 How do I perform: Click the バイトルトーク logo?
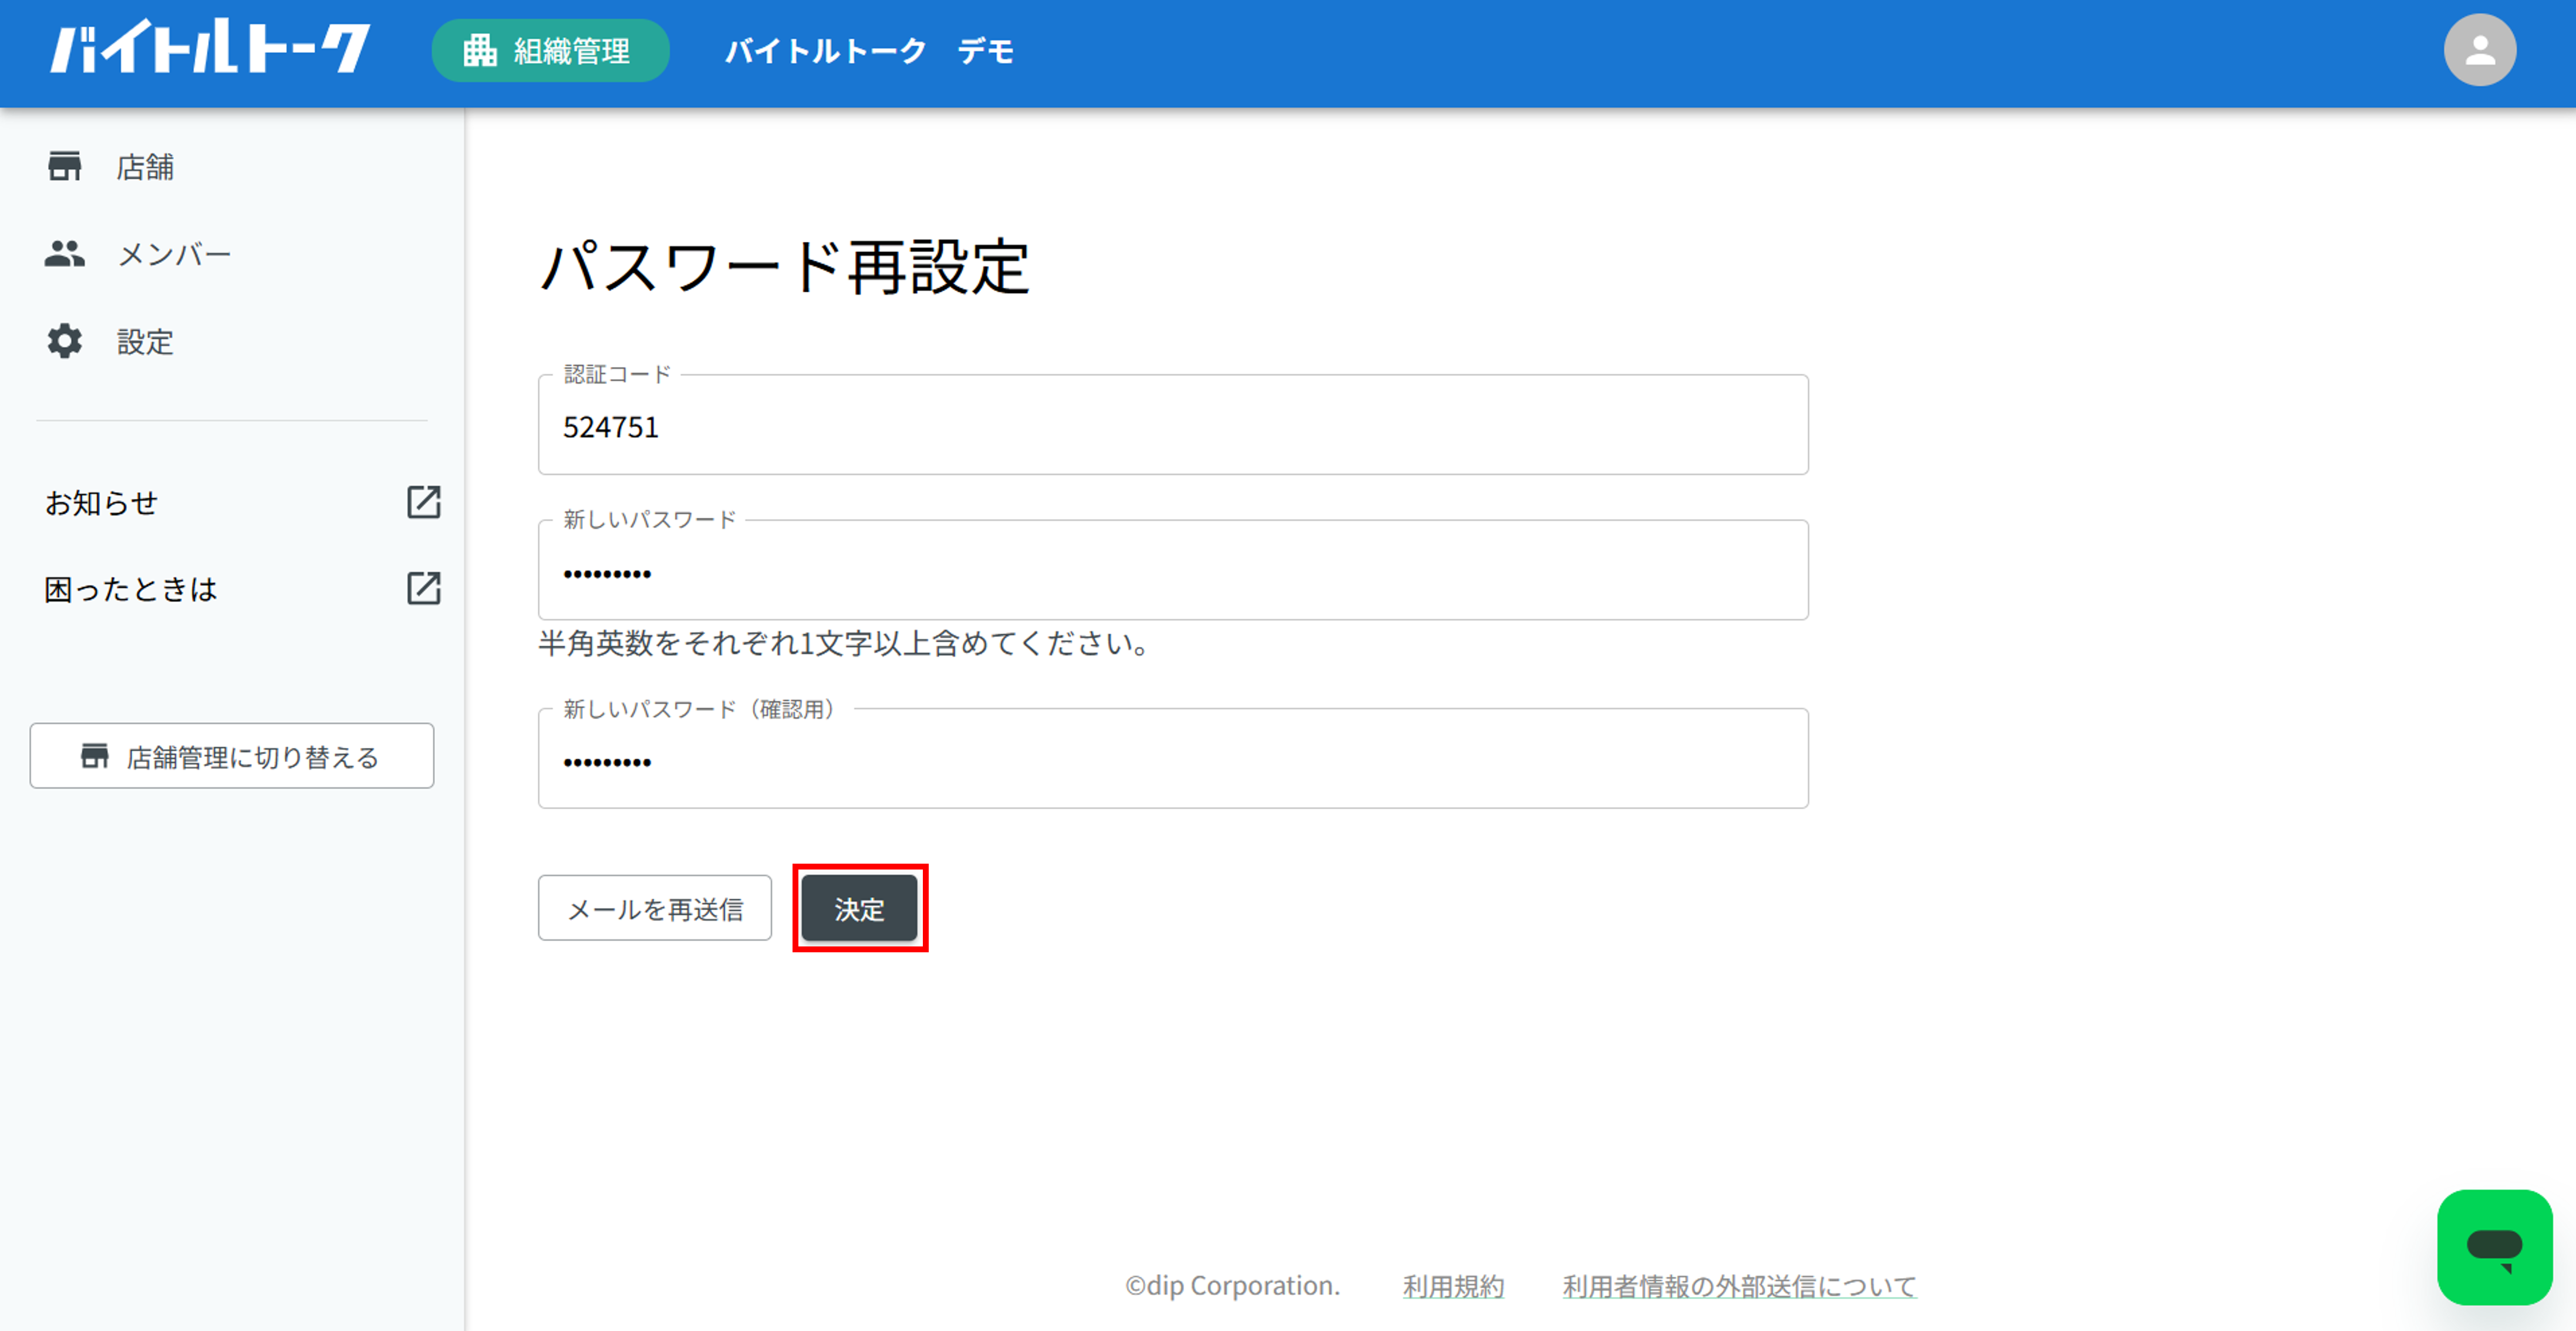coord(210,47)
